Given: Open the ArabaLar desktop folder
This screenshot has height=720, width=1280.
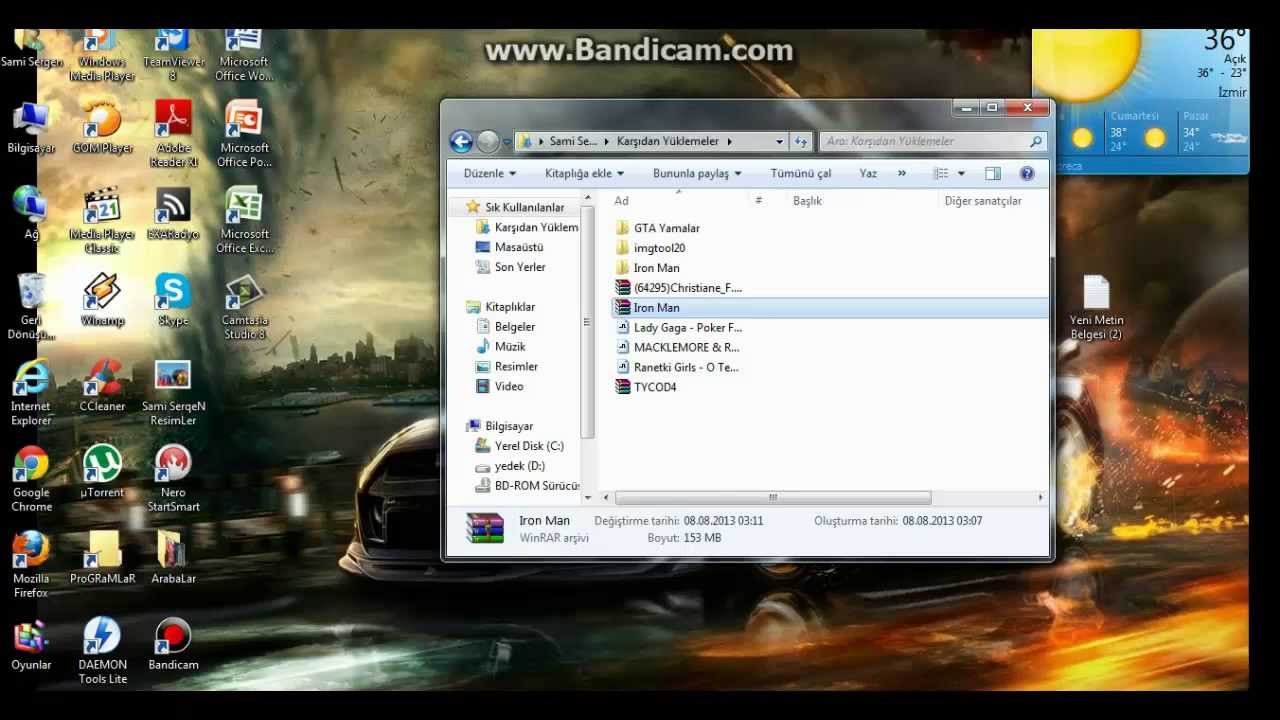Looking at the screenshot, I should [173, 558].
